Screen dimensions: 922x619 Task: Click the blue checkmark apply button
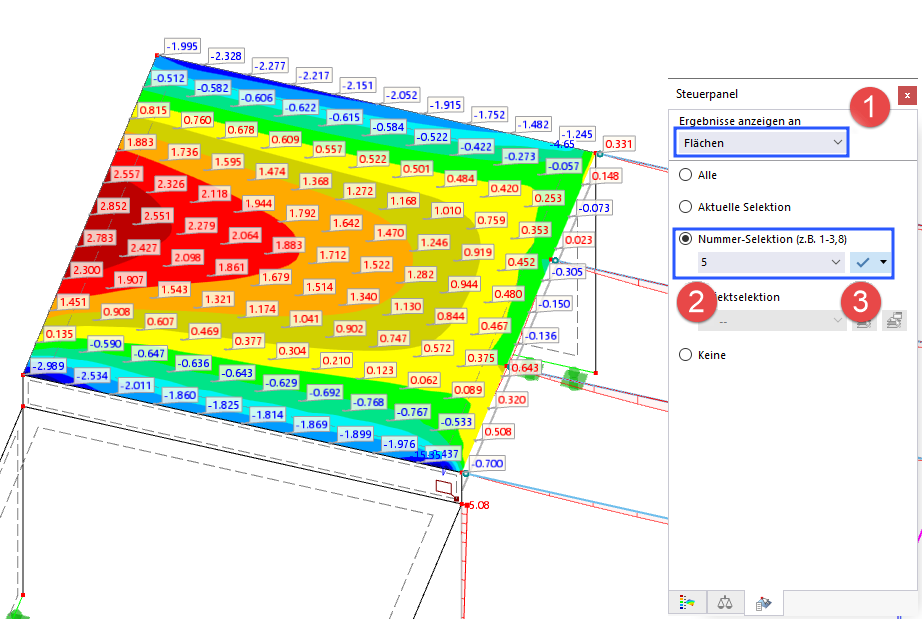tap(863, 262)
